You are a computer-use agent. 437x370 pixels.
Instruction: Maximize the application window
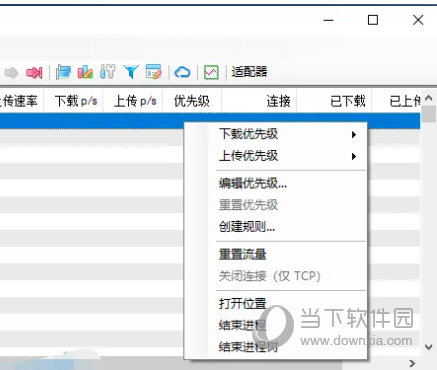pyautogui.click(x=373, y=20)
